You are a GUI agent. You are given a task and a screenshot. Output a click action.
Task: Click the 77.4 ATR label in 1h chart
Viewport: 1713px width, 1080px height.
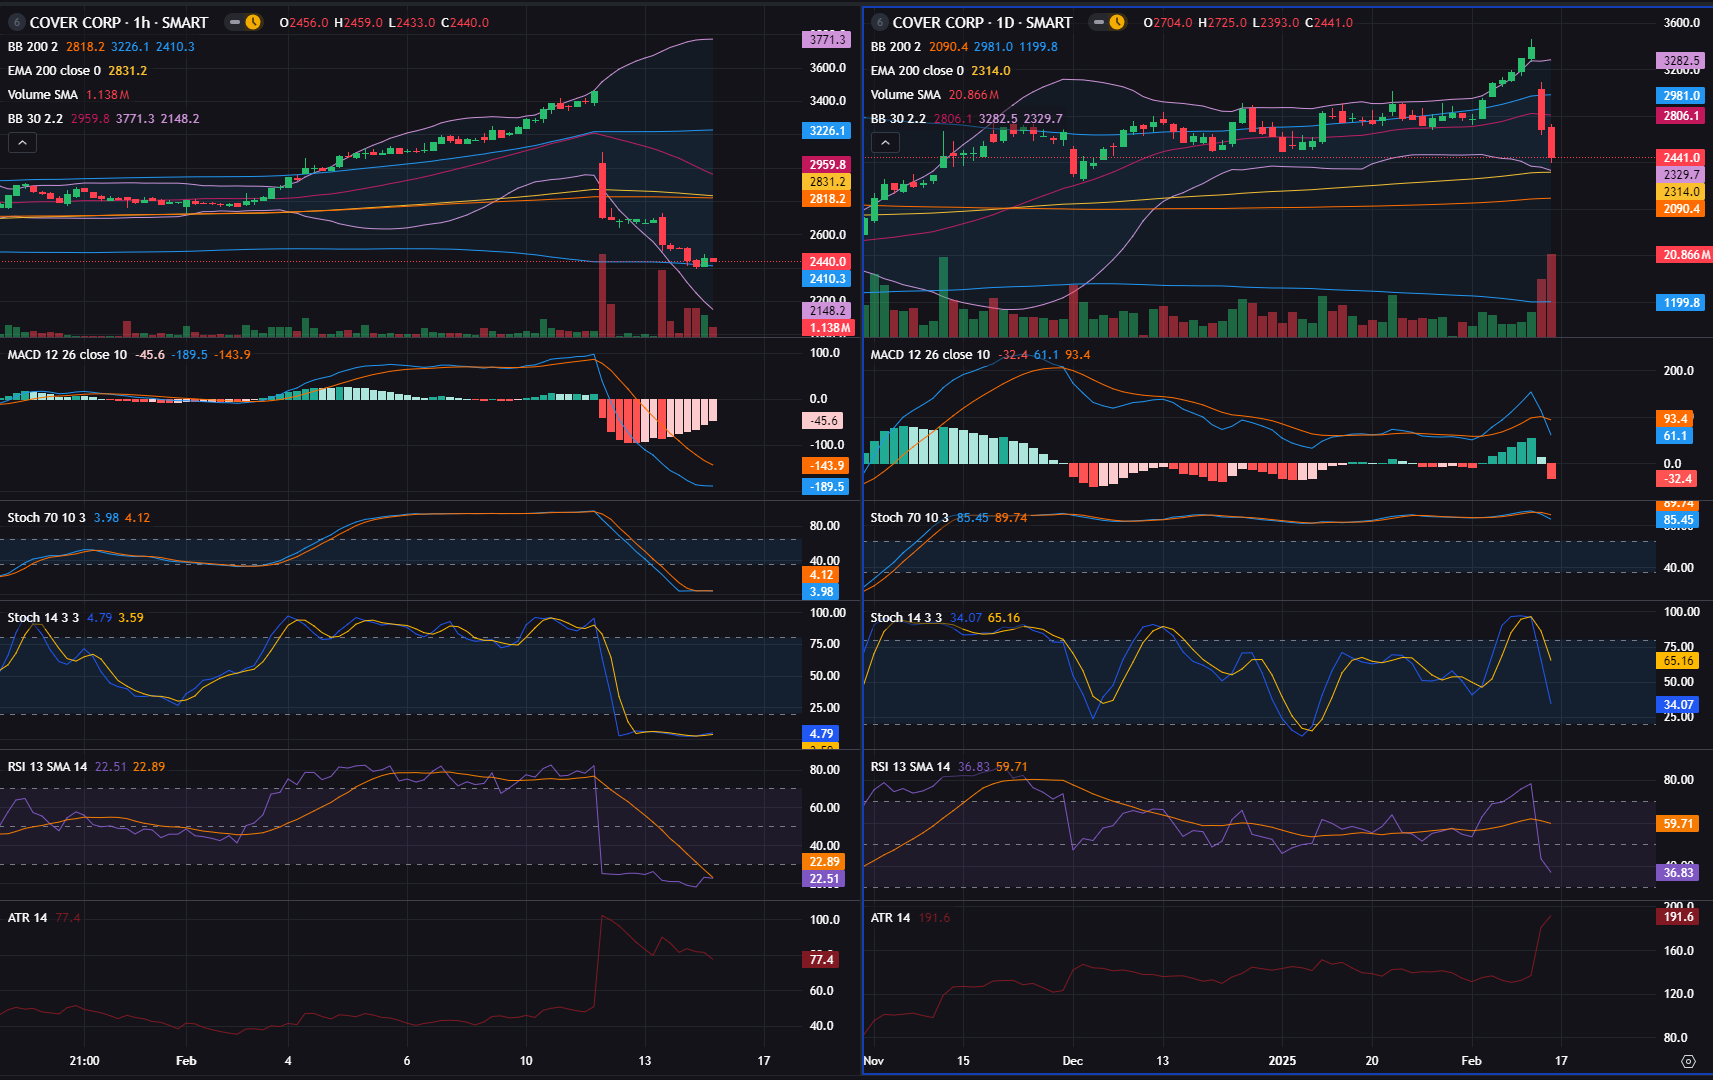click(821, 960)
